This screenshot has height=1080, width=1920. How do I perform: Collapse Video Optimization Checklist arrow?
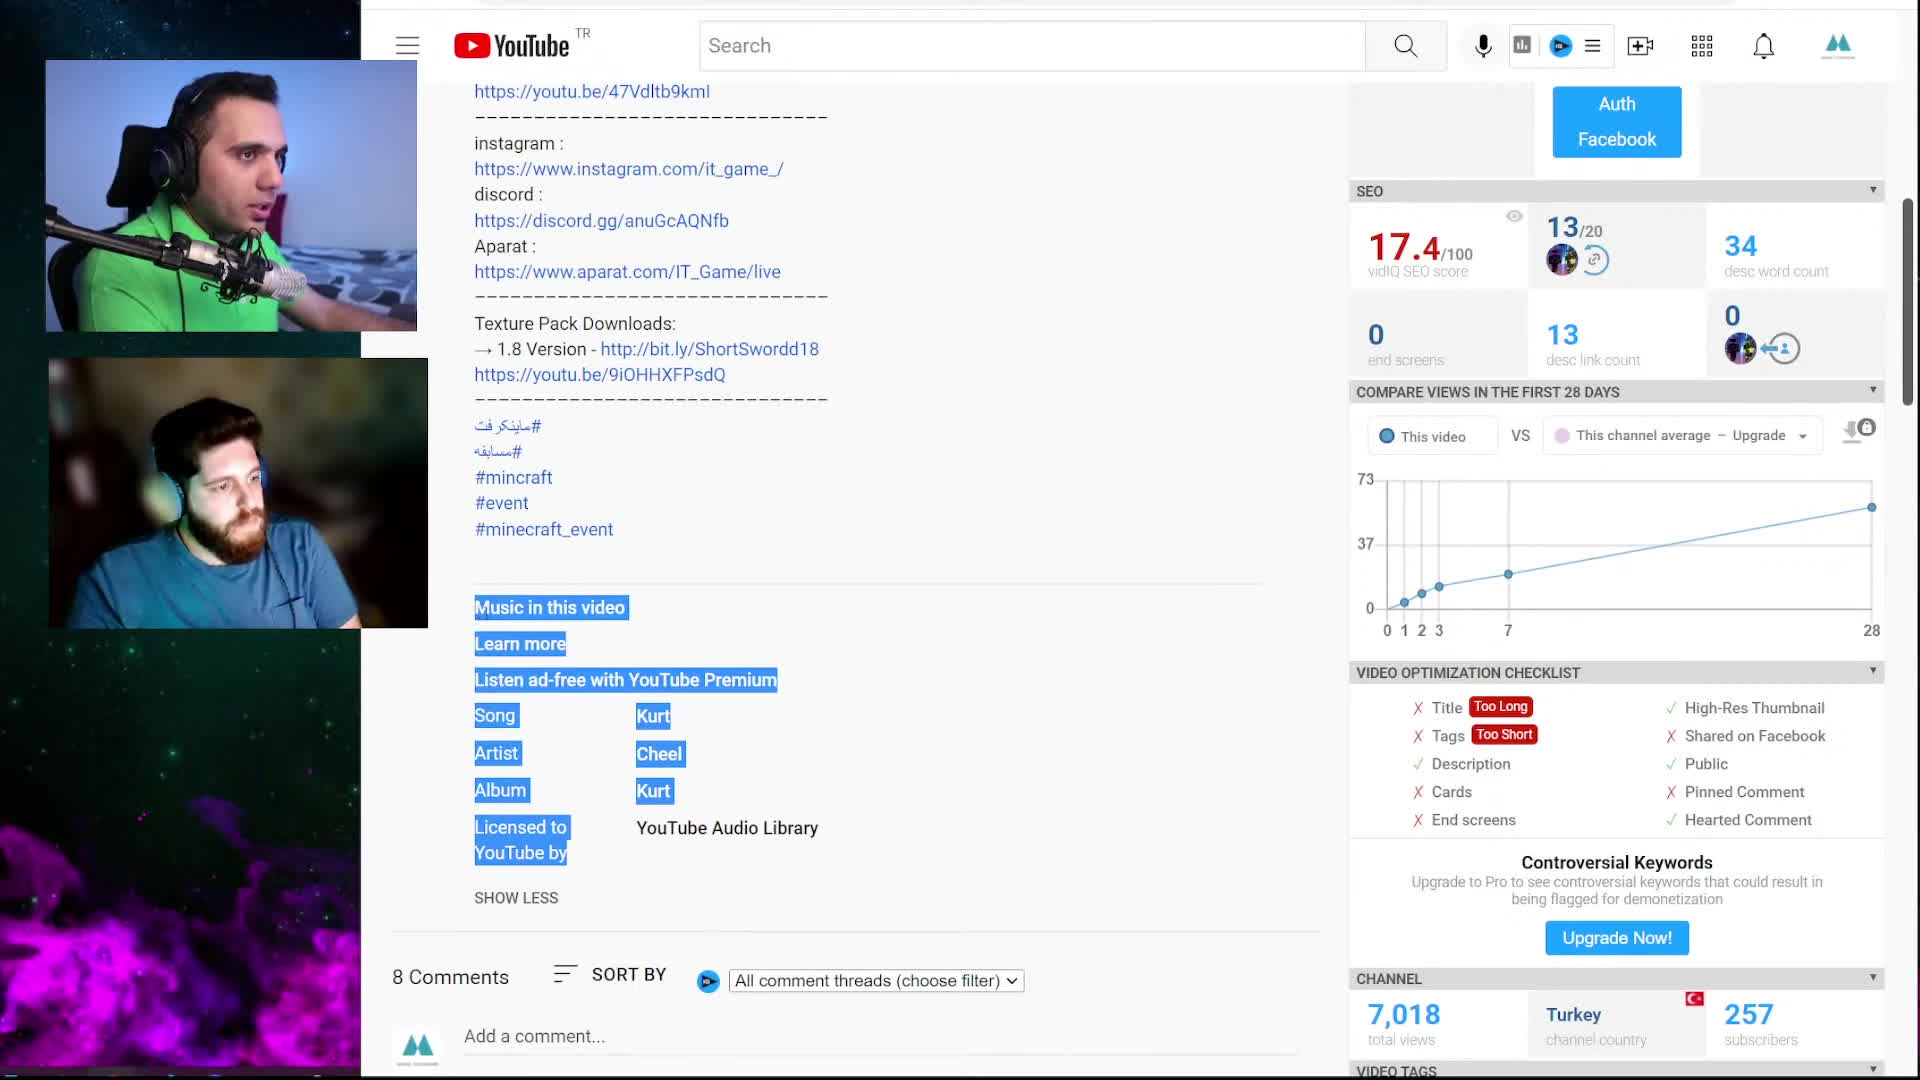(1872, 671)
